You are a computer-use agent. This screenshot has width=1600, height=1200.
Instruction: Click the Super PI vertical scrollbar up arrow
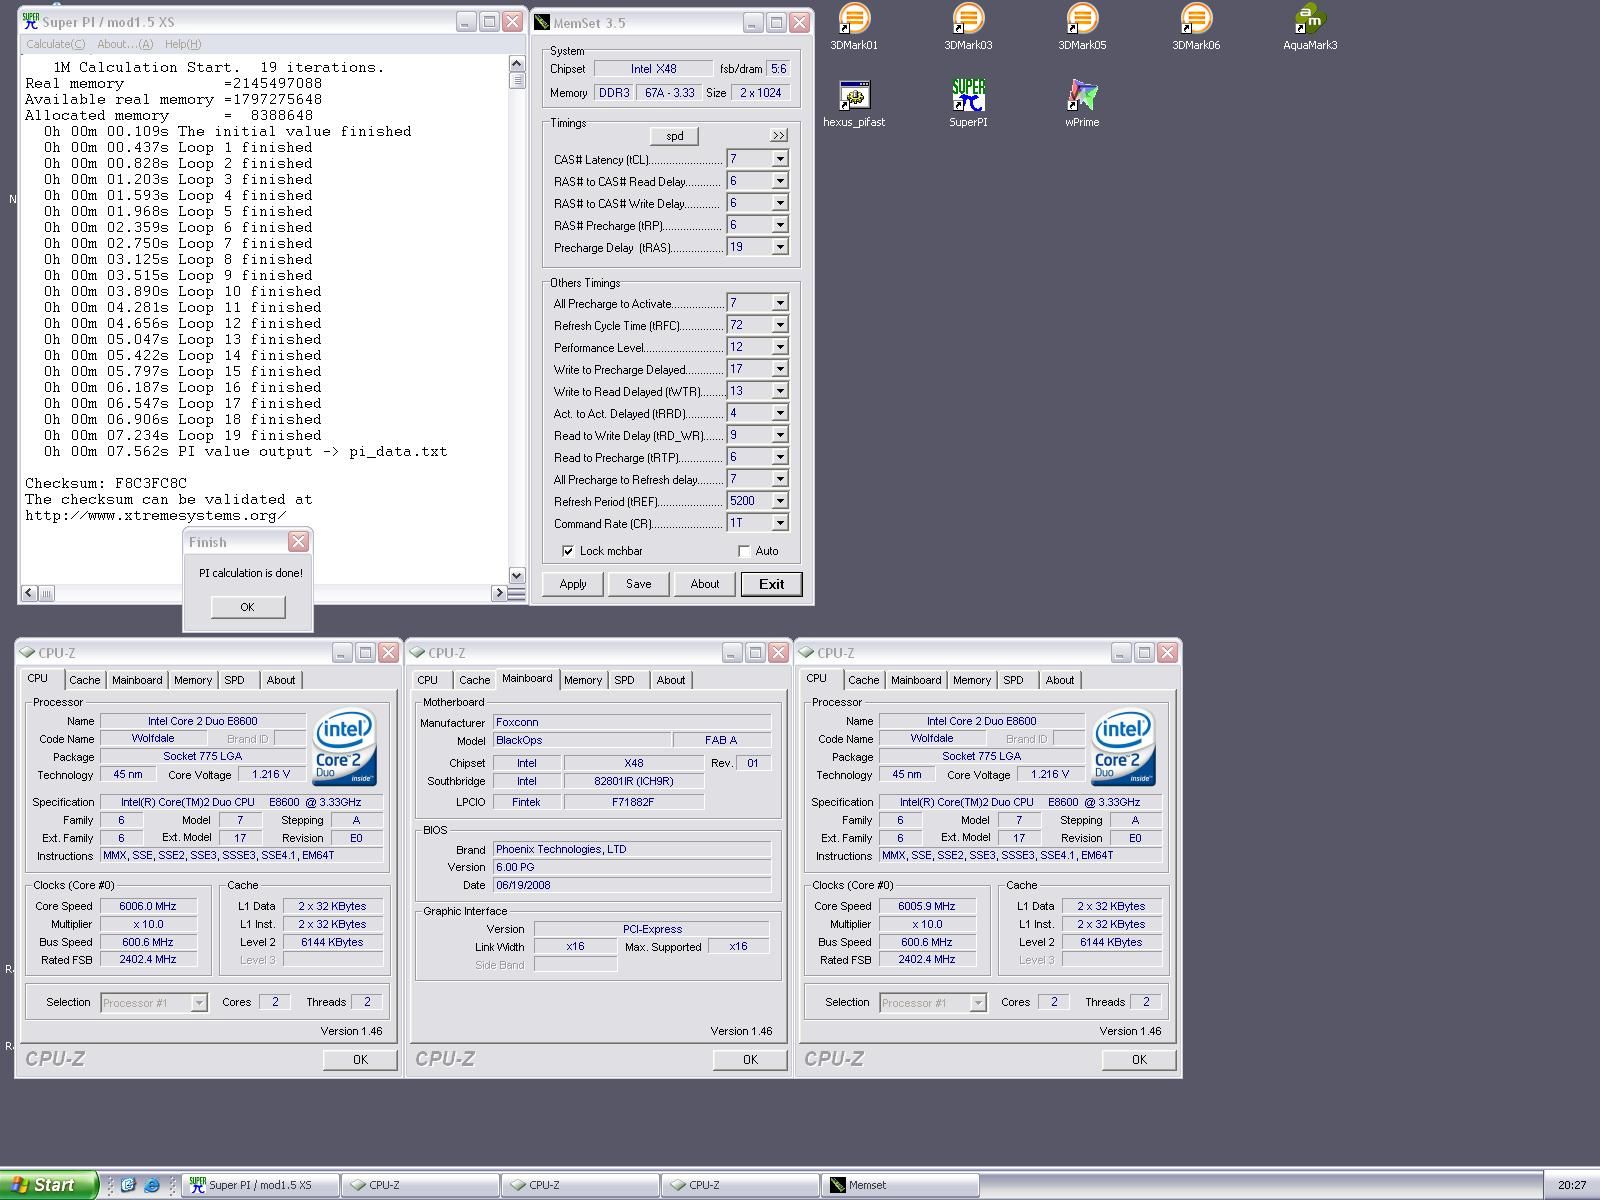517,64
